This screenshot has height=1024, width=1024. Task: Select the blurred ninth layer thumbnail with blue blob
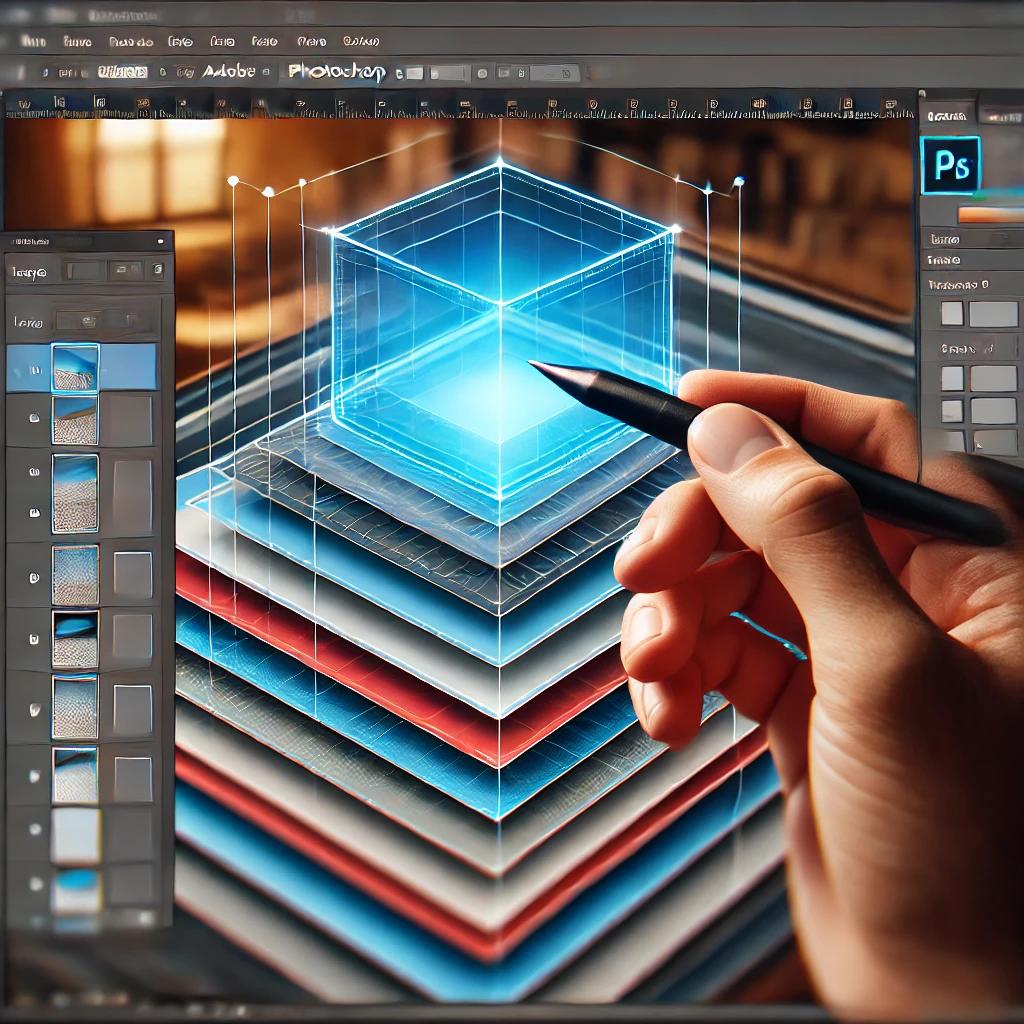76,891
